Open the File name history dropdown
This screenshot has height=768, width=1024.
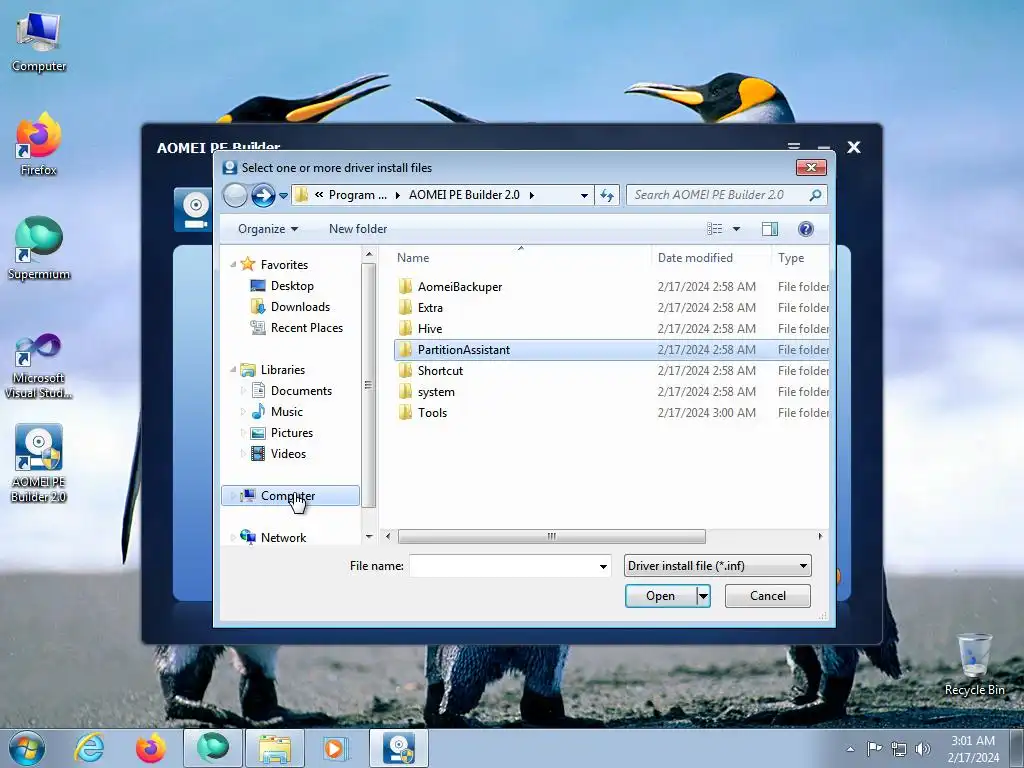pyautogui.click(x=603, y=566)
